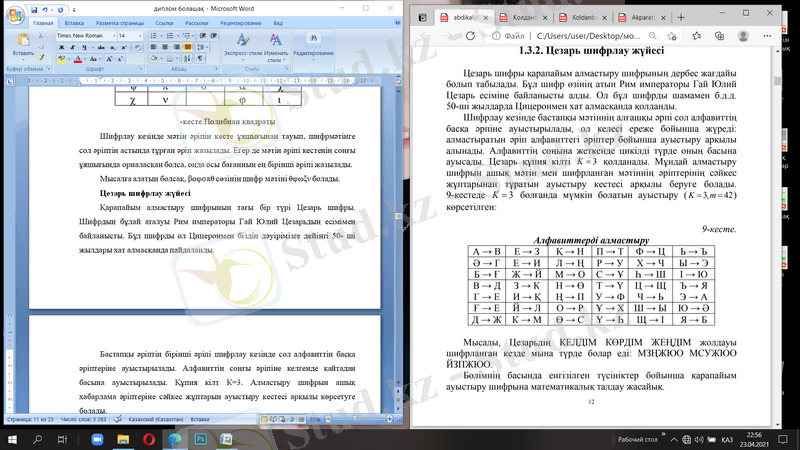Viewport: 800px width, 450px height.
Task: Open the font size 14 dropdown
Action: click(x=141, y=35)
